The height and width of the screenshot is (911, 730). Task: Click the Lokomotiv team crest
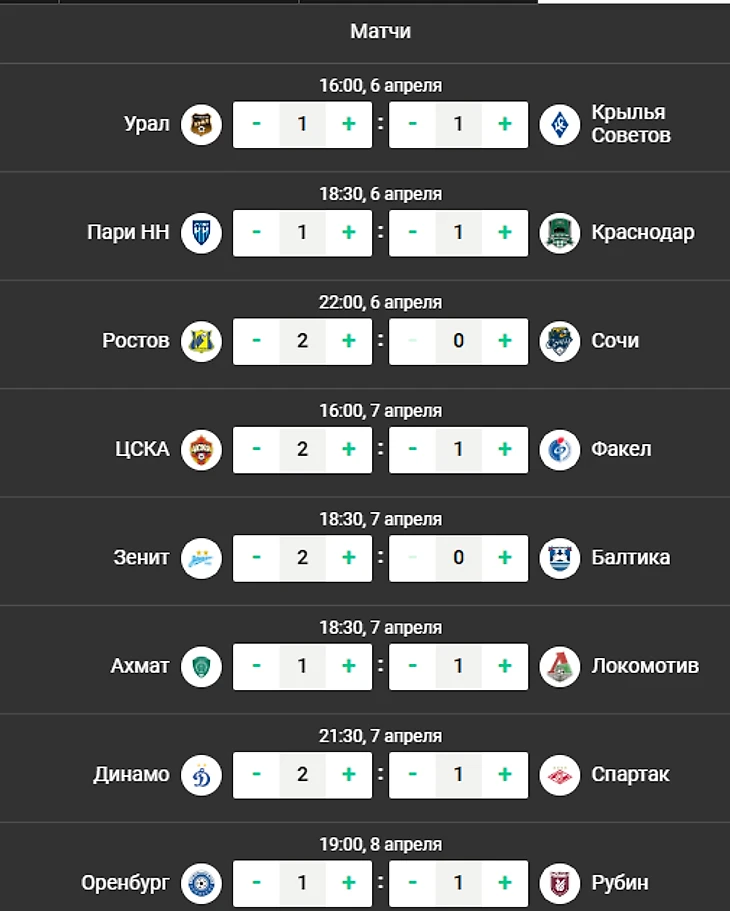tap(560, 666)
